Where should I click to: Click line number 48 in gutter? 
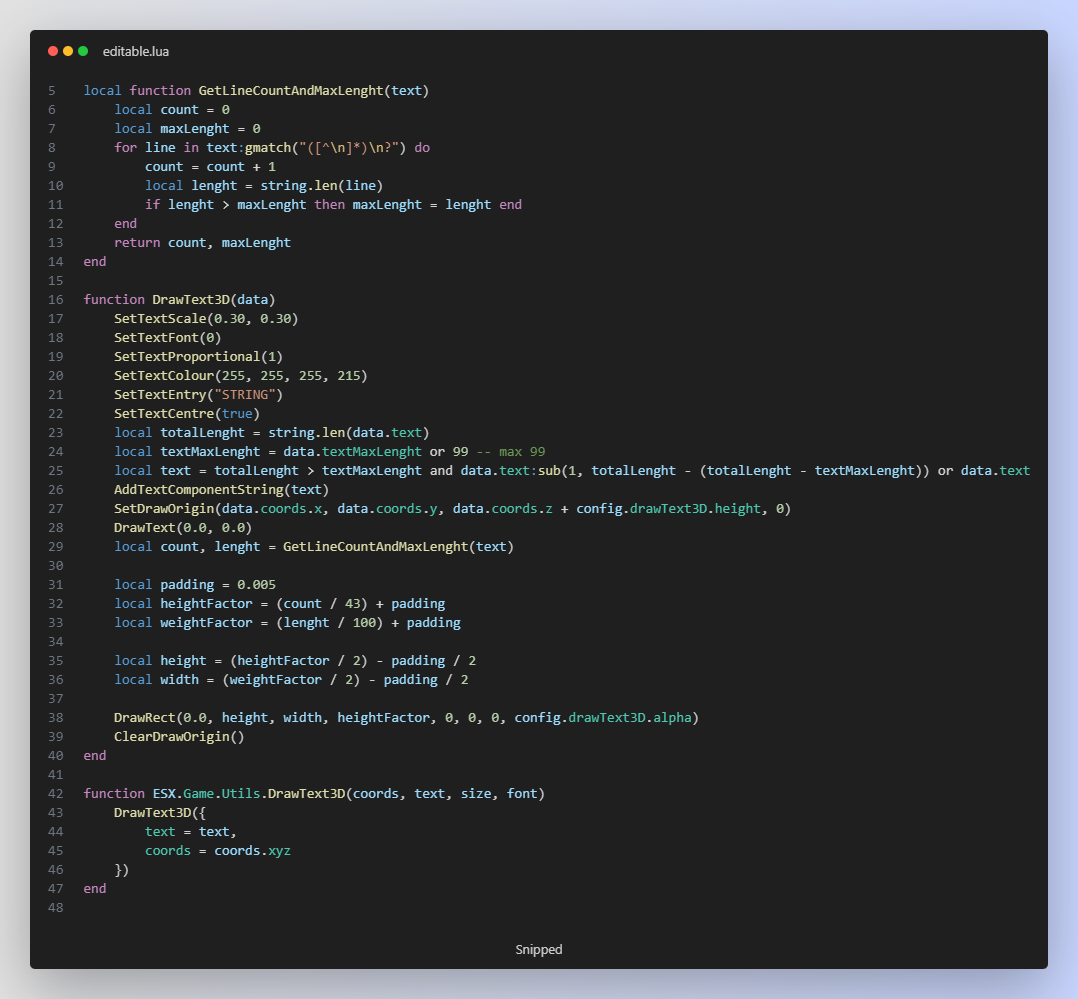click(x=55, y=907)
